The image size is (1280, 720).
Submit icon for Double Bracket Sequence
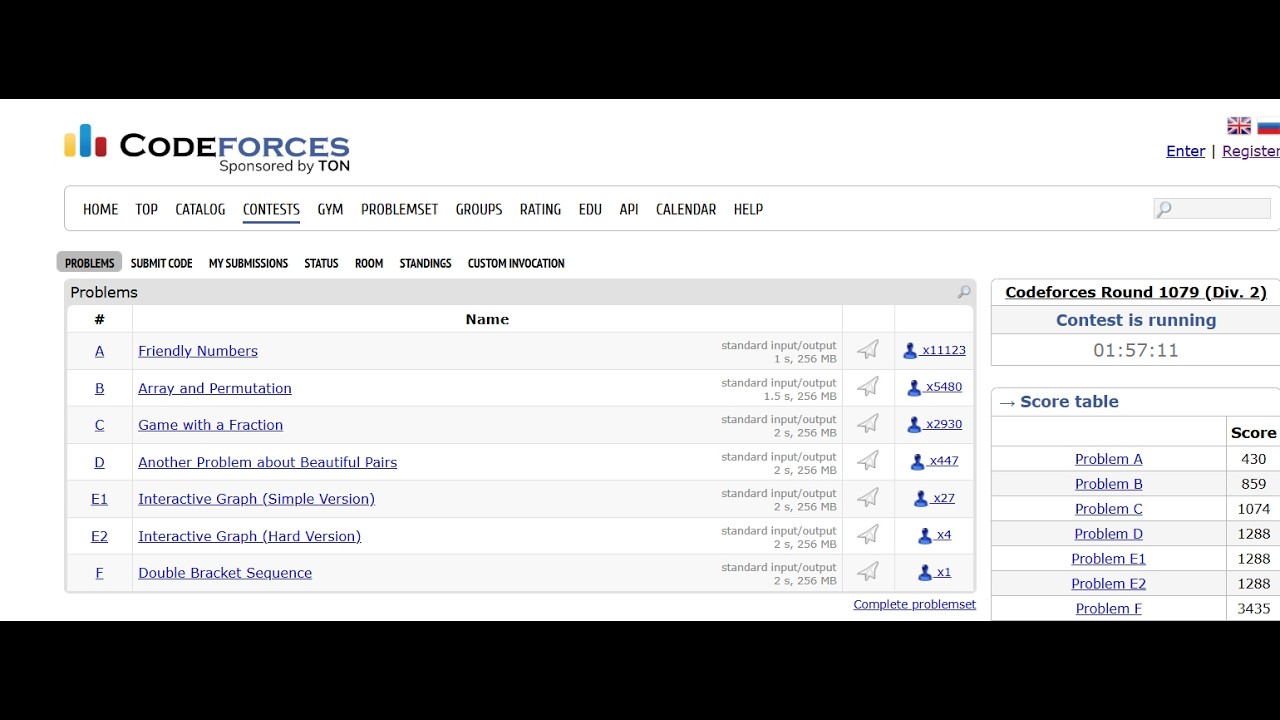(x=868, y=572)
